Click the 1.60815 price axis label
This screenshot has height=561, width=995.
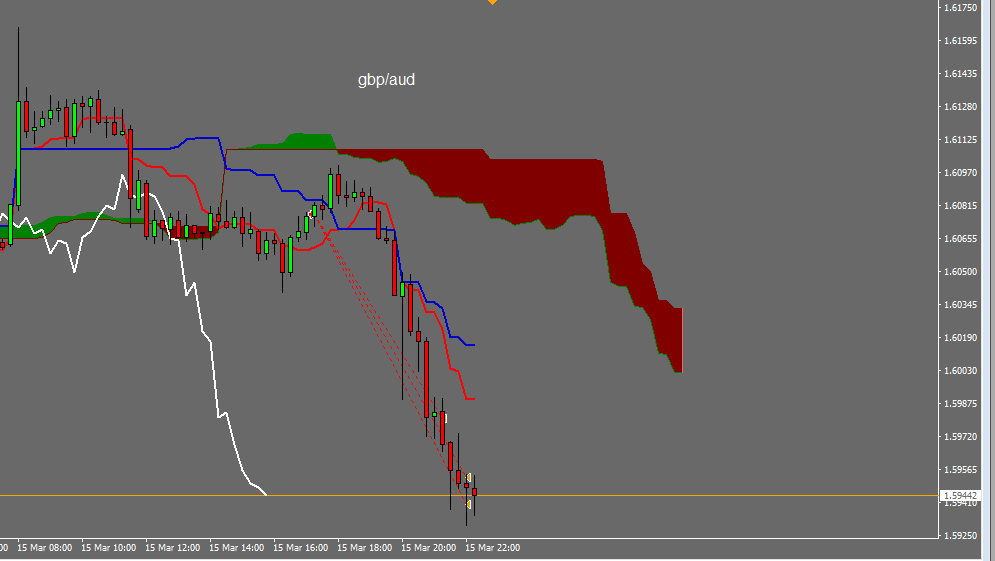pos(960,206)
